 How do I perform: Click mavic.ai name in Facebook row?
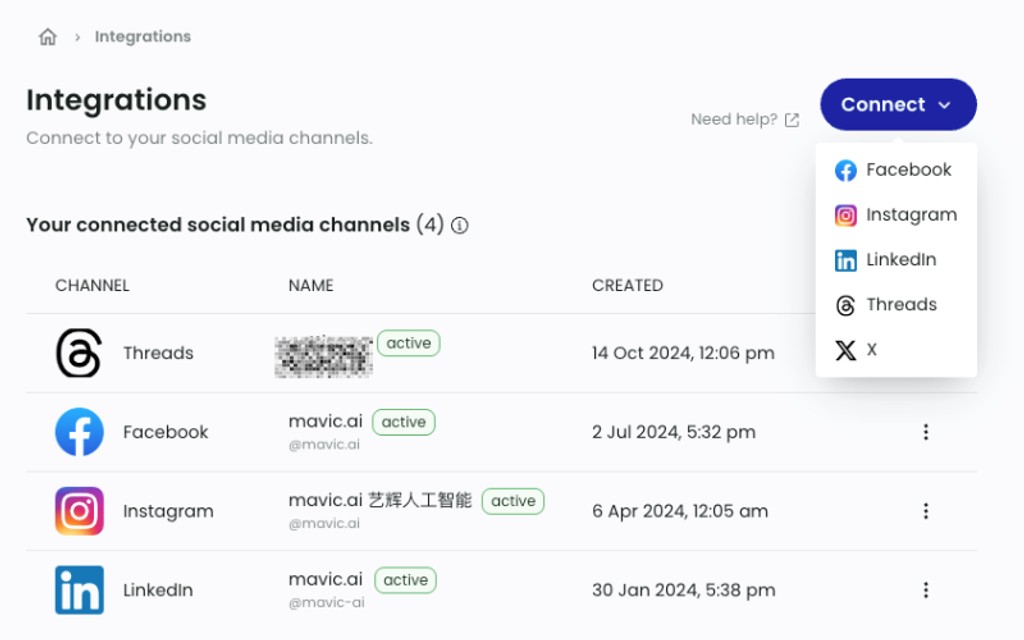click(325, 422)
